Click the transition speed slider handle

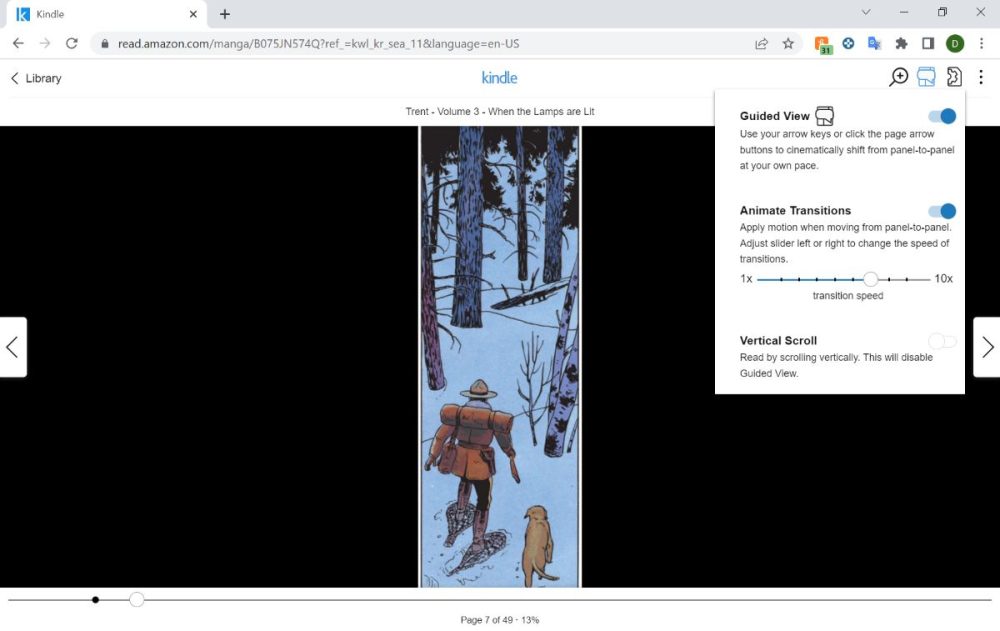(871, 279)
